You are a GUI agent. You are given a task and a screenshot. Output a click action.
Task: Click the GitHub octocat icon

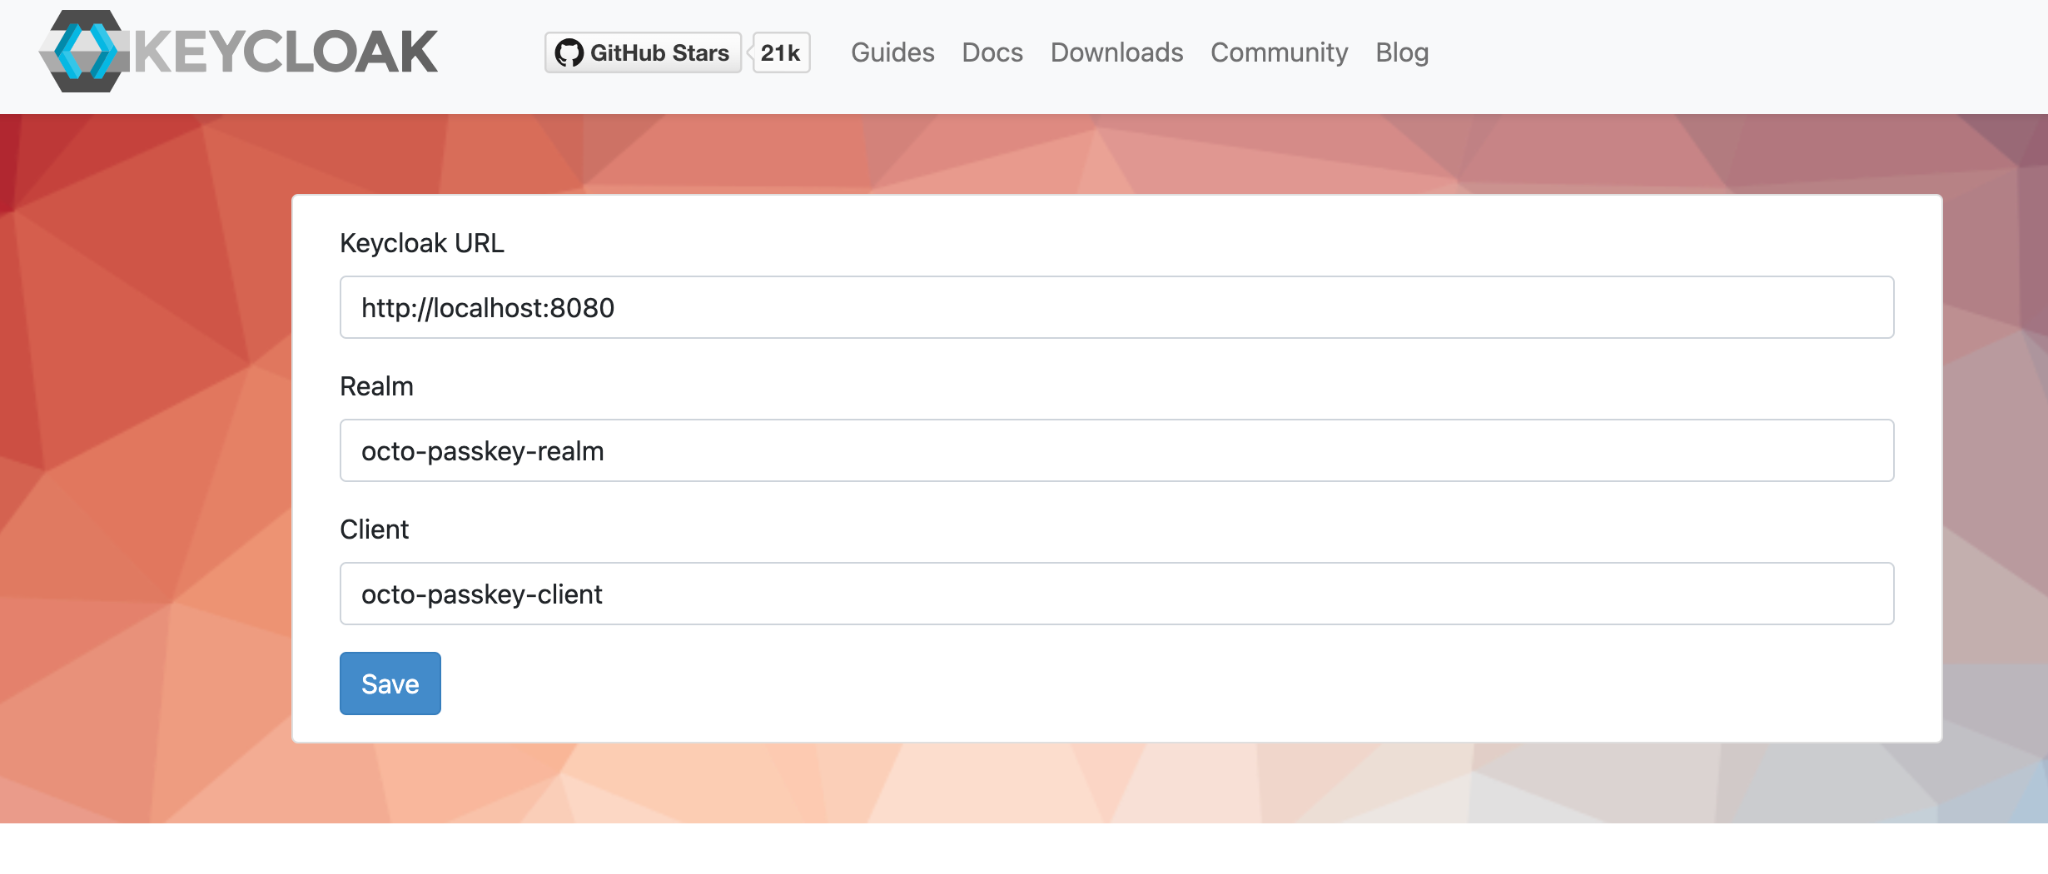click(x=569, y=53)
